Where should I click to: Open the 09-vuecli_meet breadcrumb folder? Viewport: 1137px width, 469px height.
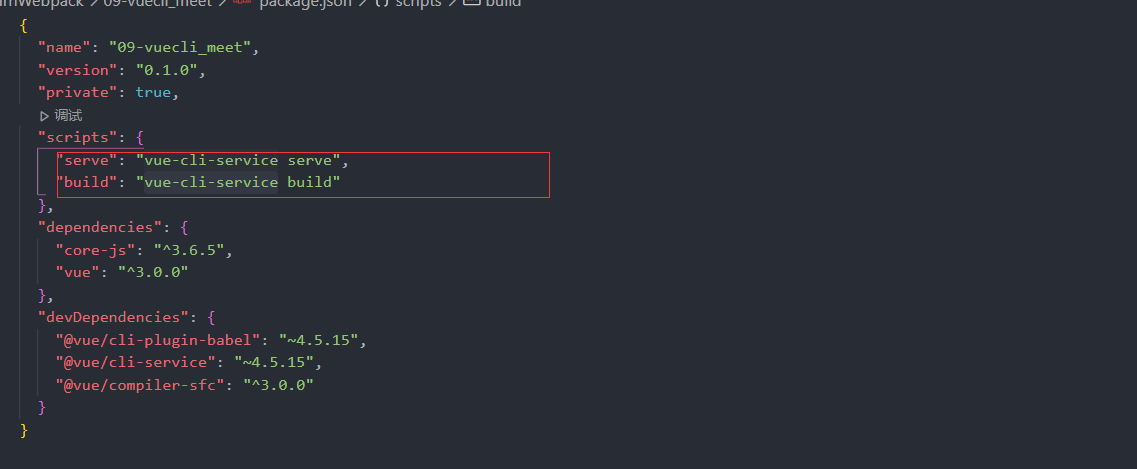click(x=158, y=3)
